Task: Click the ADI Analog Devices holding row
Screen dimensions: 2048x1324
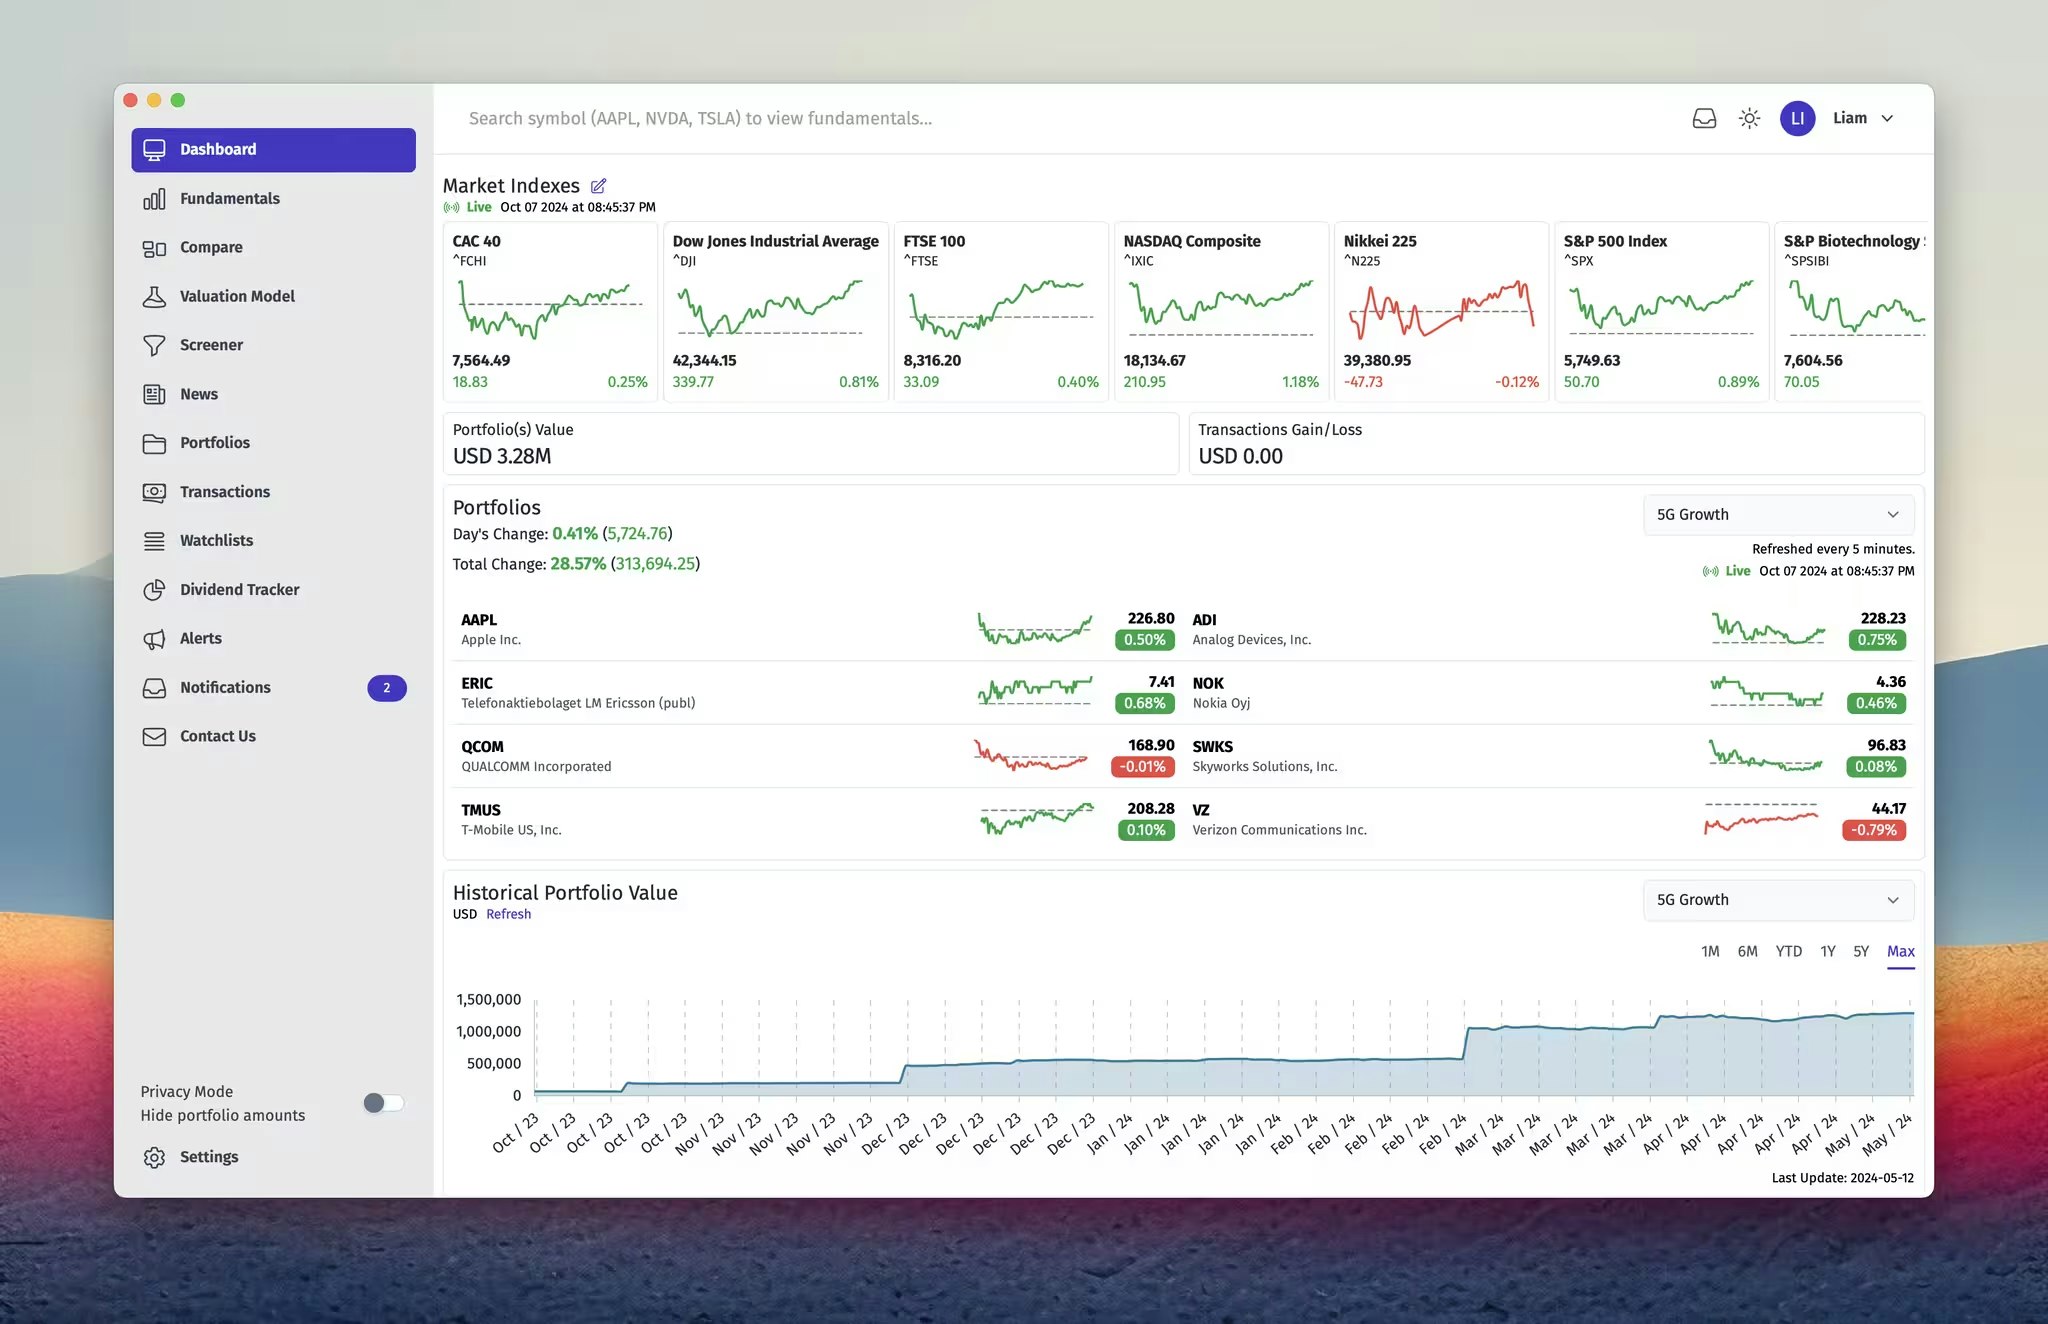Action: pyautogui.click(x=1549, y=630)
